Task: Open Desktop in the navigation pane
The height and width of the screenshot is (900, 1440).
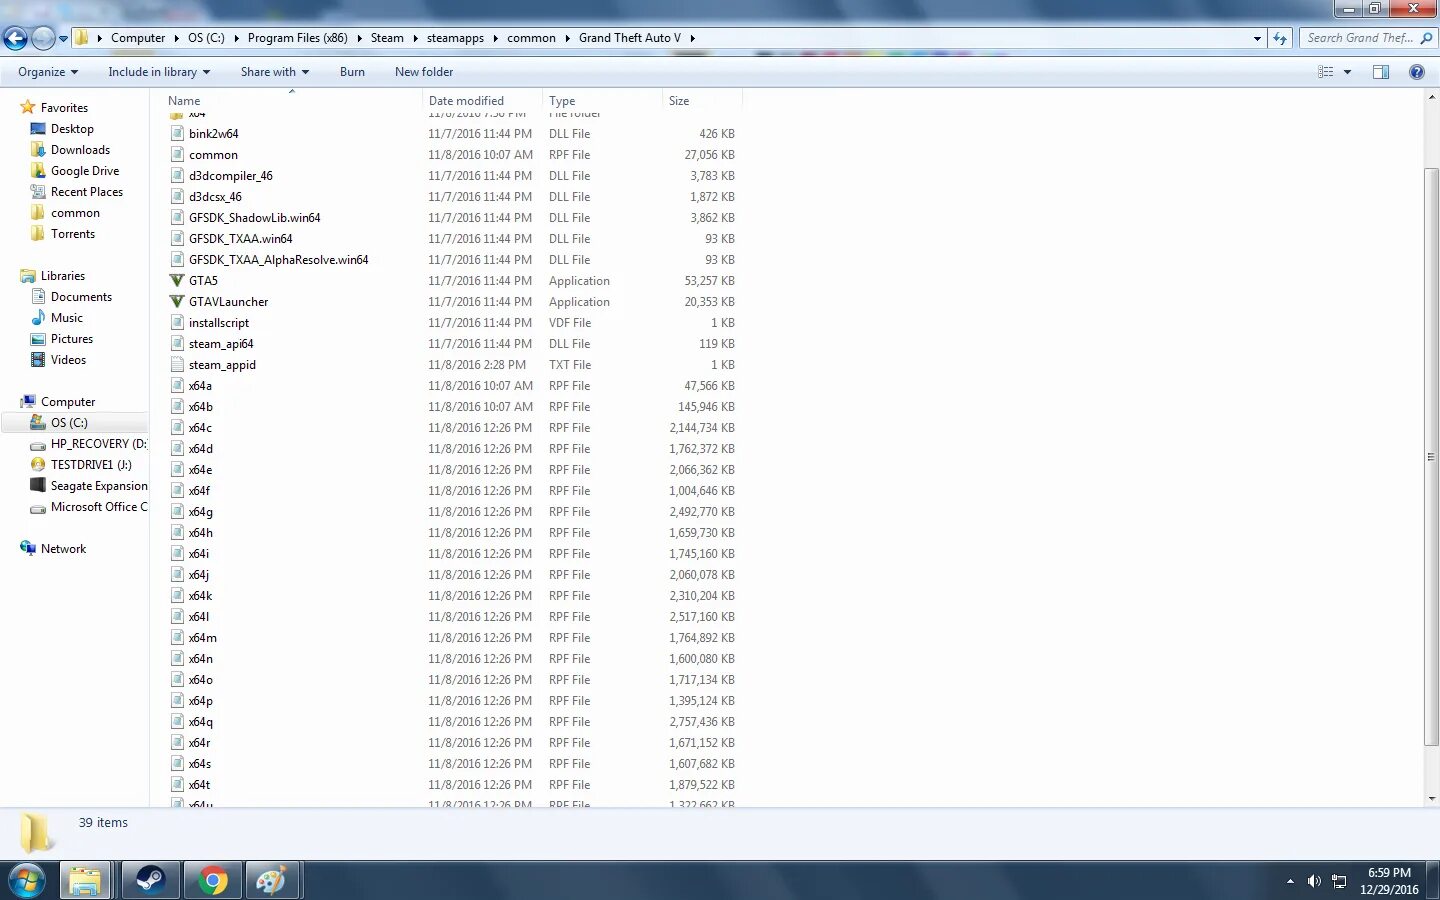Action: pos(72,129)
